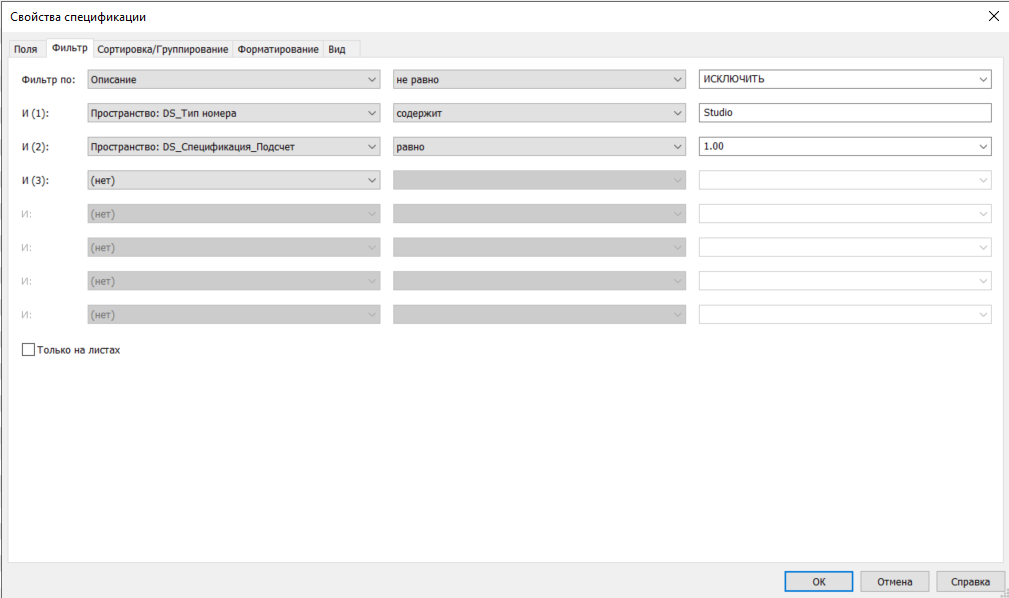This screenshot has height=598, width=1009.
Task: Close the Свойства спецификации dialog
Action: coord(993,16)
